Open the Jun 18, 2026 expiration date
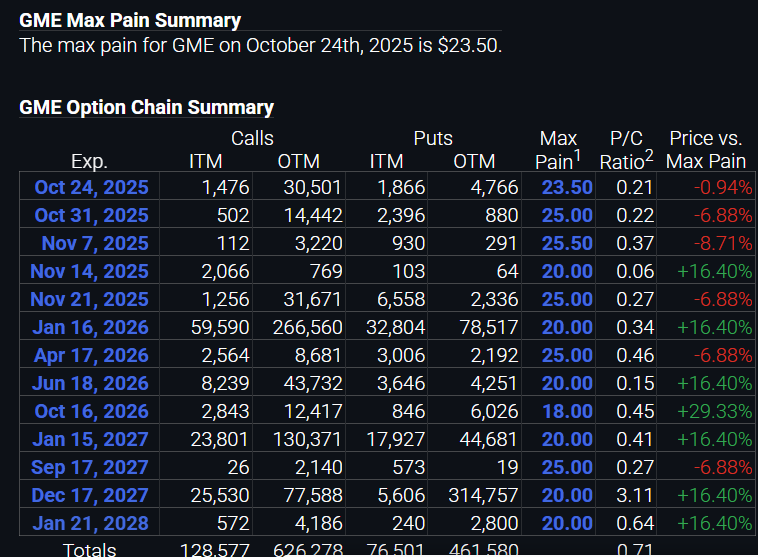This screenshot has height=557, width=758. (91, 383)
